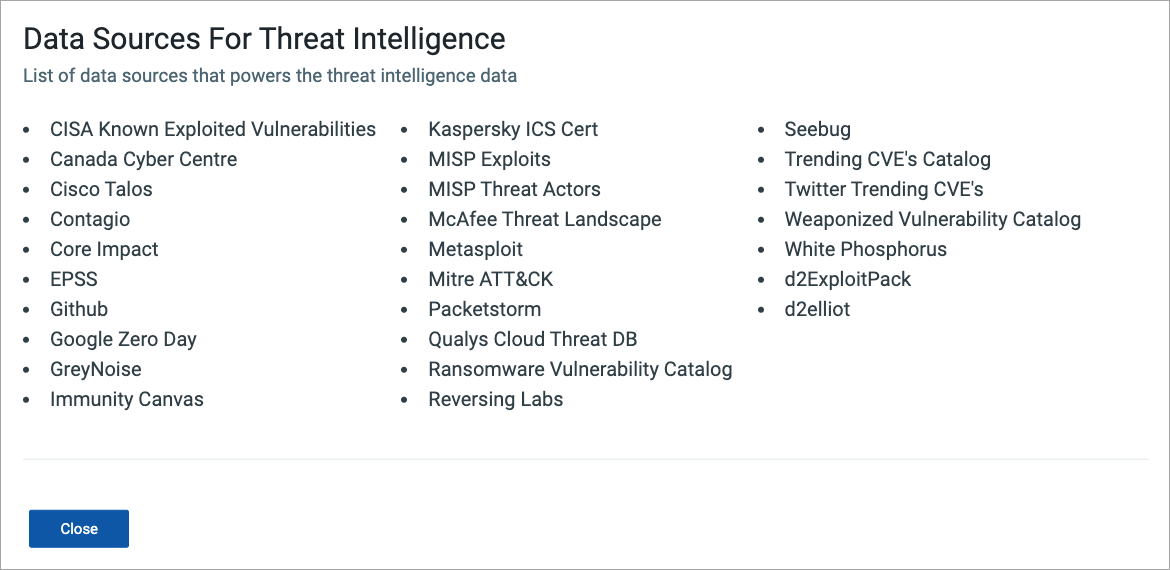Select Cisco Talos data source
This screenshot has height=570, width=1170.
[101, 189]
